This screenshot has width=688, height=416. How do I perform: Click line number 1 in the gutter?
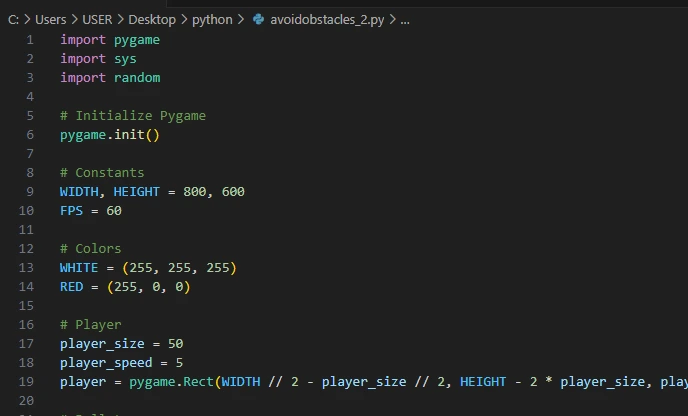pos(30,40)
